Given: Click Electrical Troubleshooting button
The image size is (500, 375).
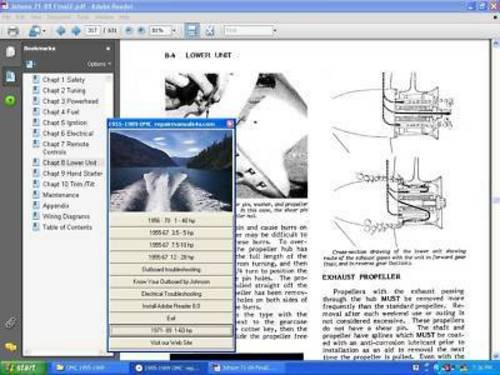Looking at the screenshot, I should (171, 294).
